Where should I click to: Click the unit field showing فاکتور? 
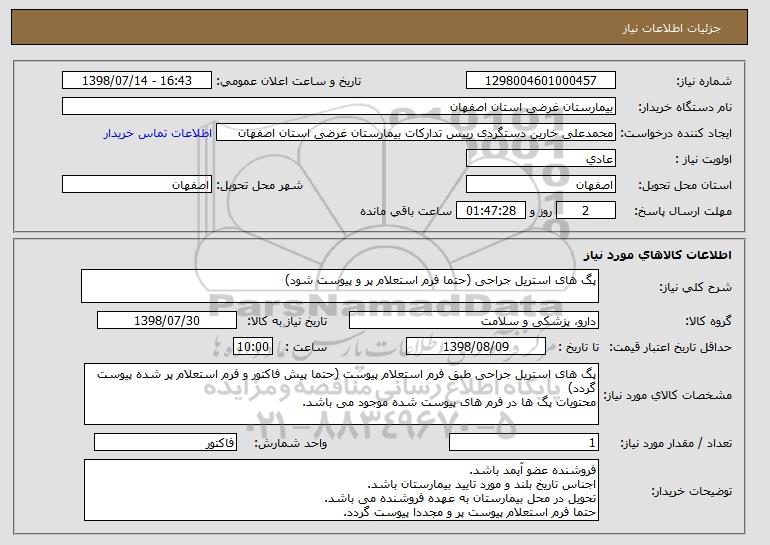165,442
